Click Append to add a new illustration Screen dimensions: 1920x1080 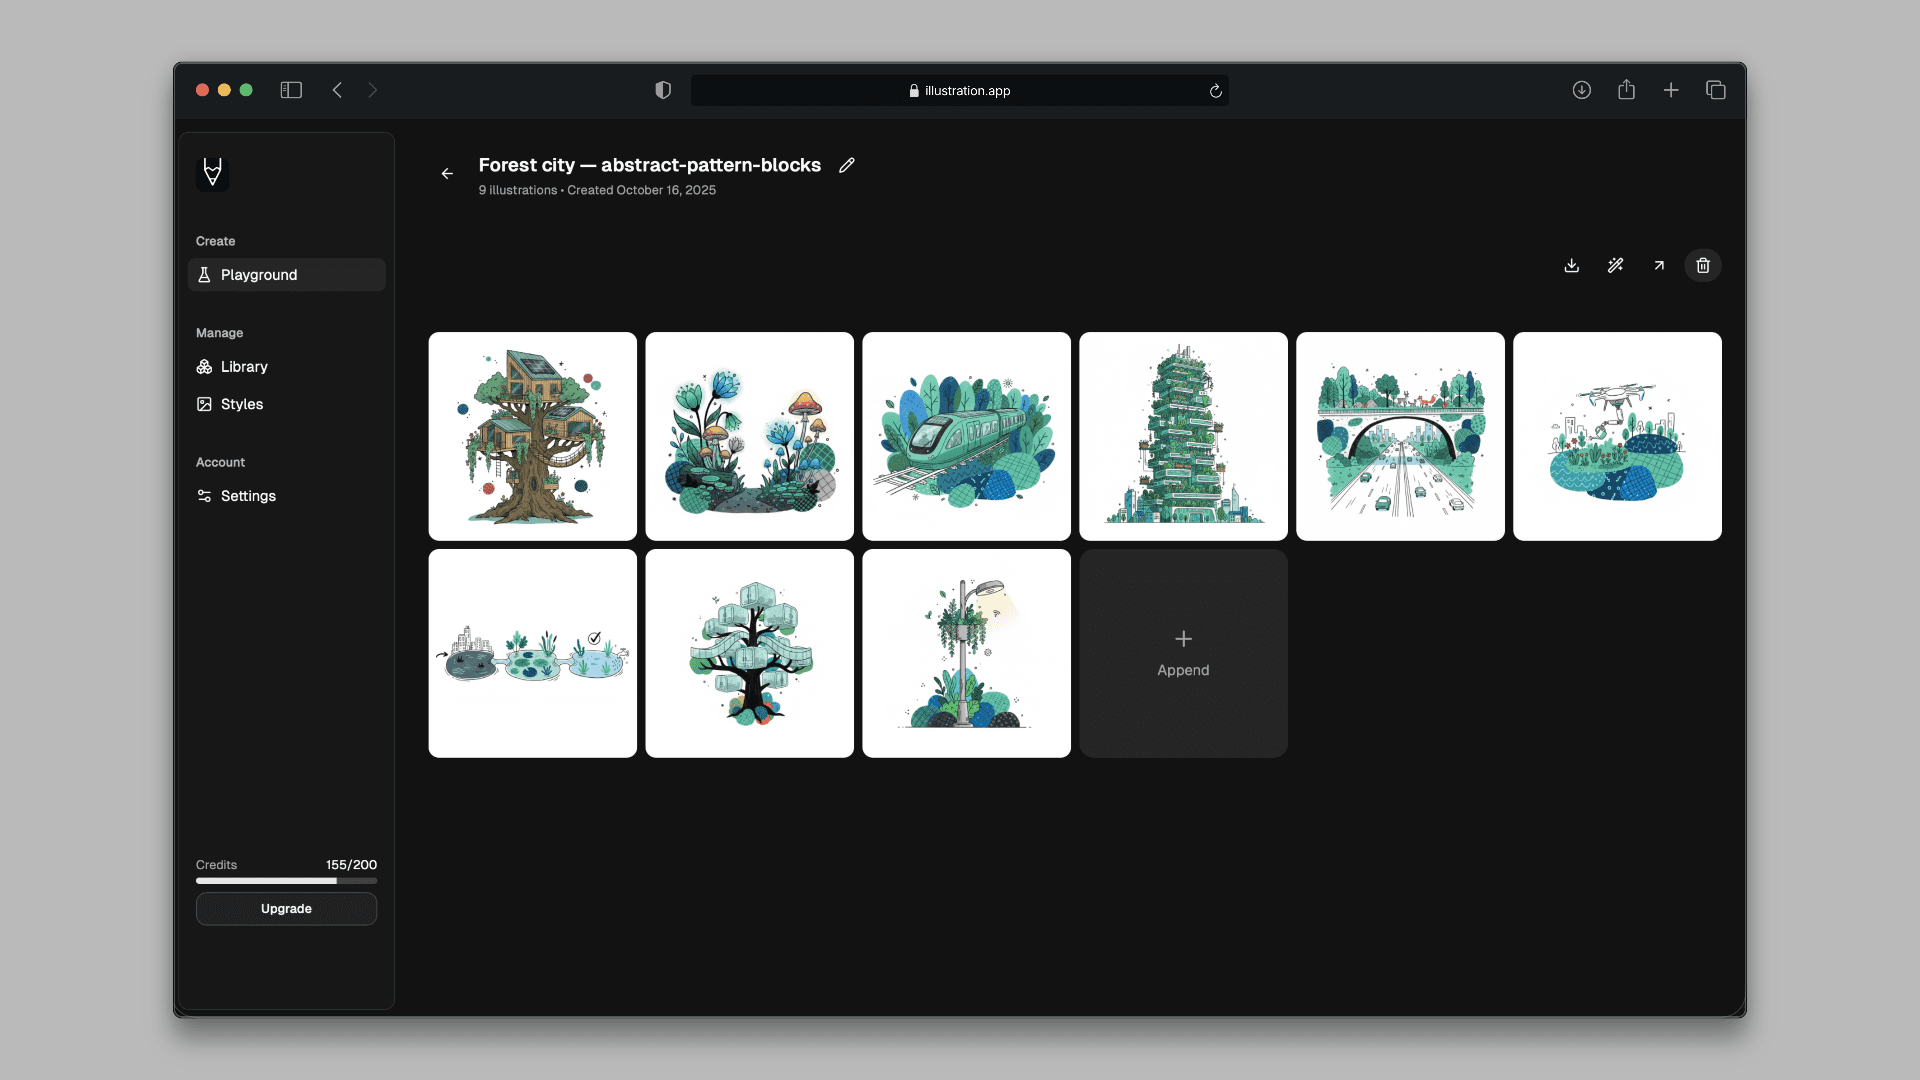[1183, 653]
